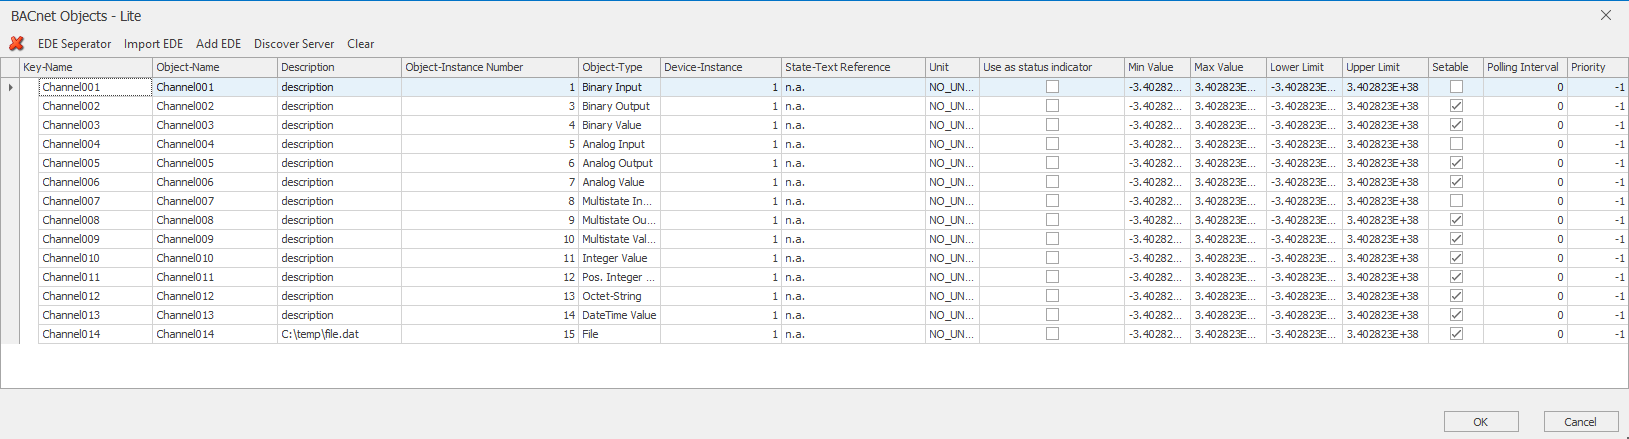Click the red X delete icon in toolbar
Screen dimensions: 1629x439
pyautogui.click(x=16, y=43)
